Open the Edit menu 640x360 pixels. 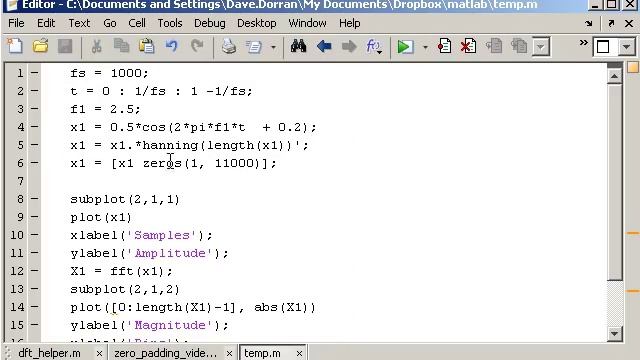46,23
